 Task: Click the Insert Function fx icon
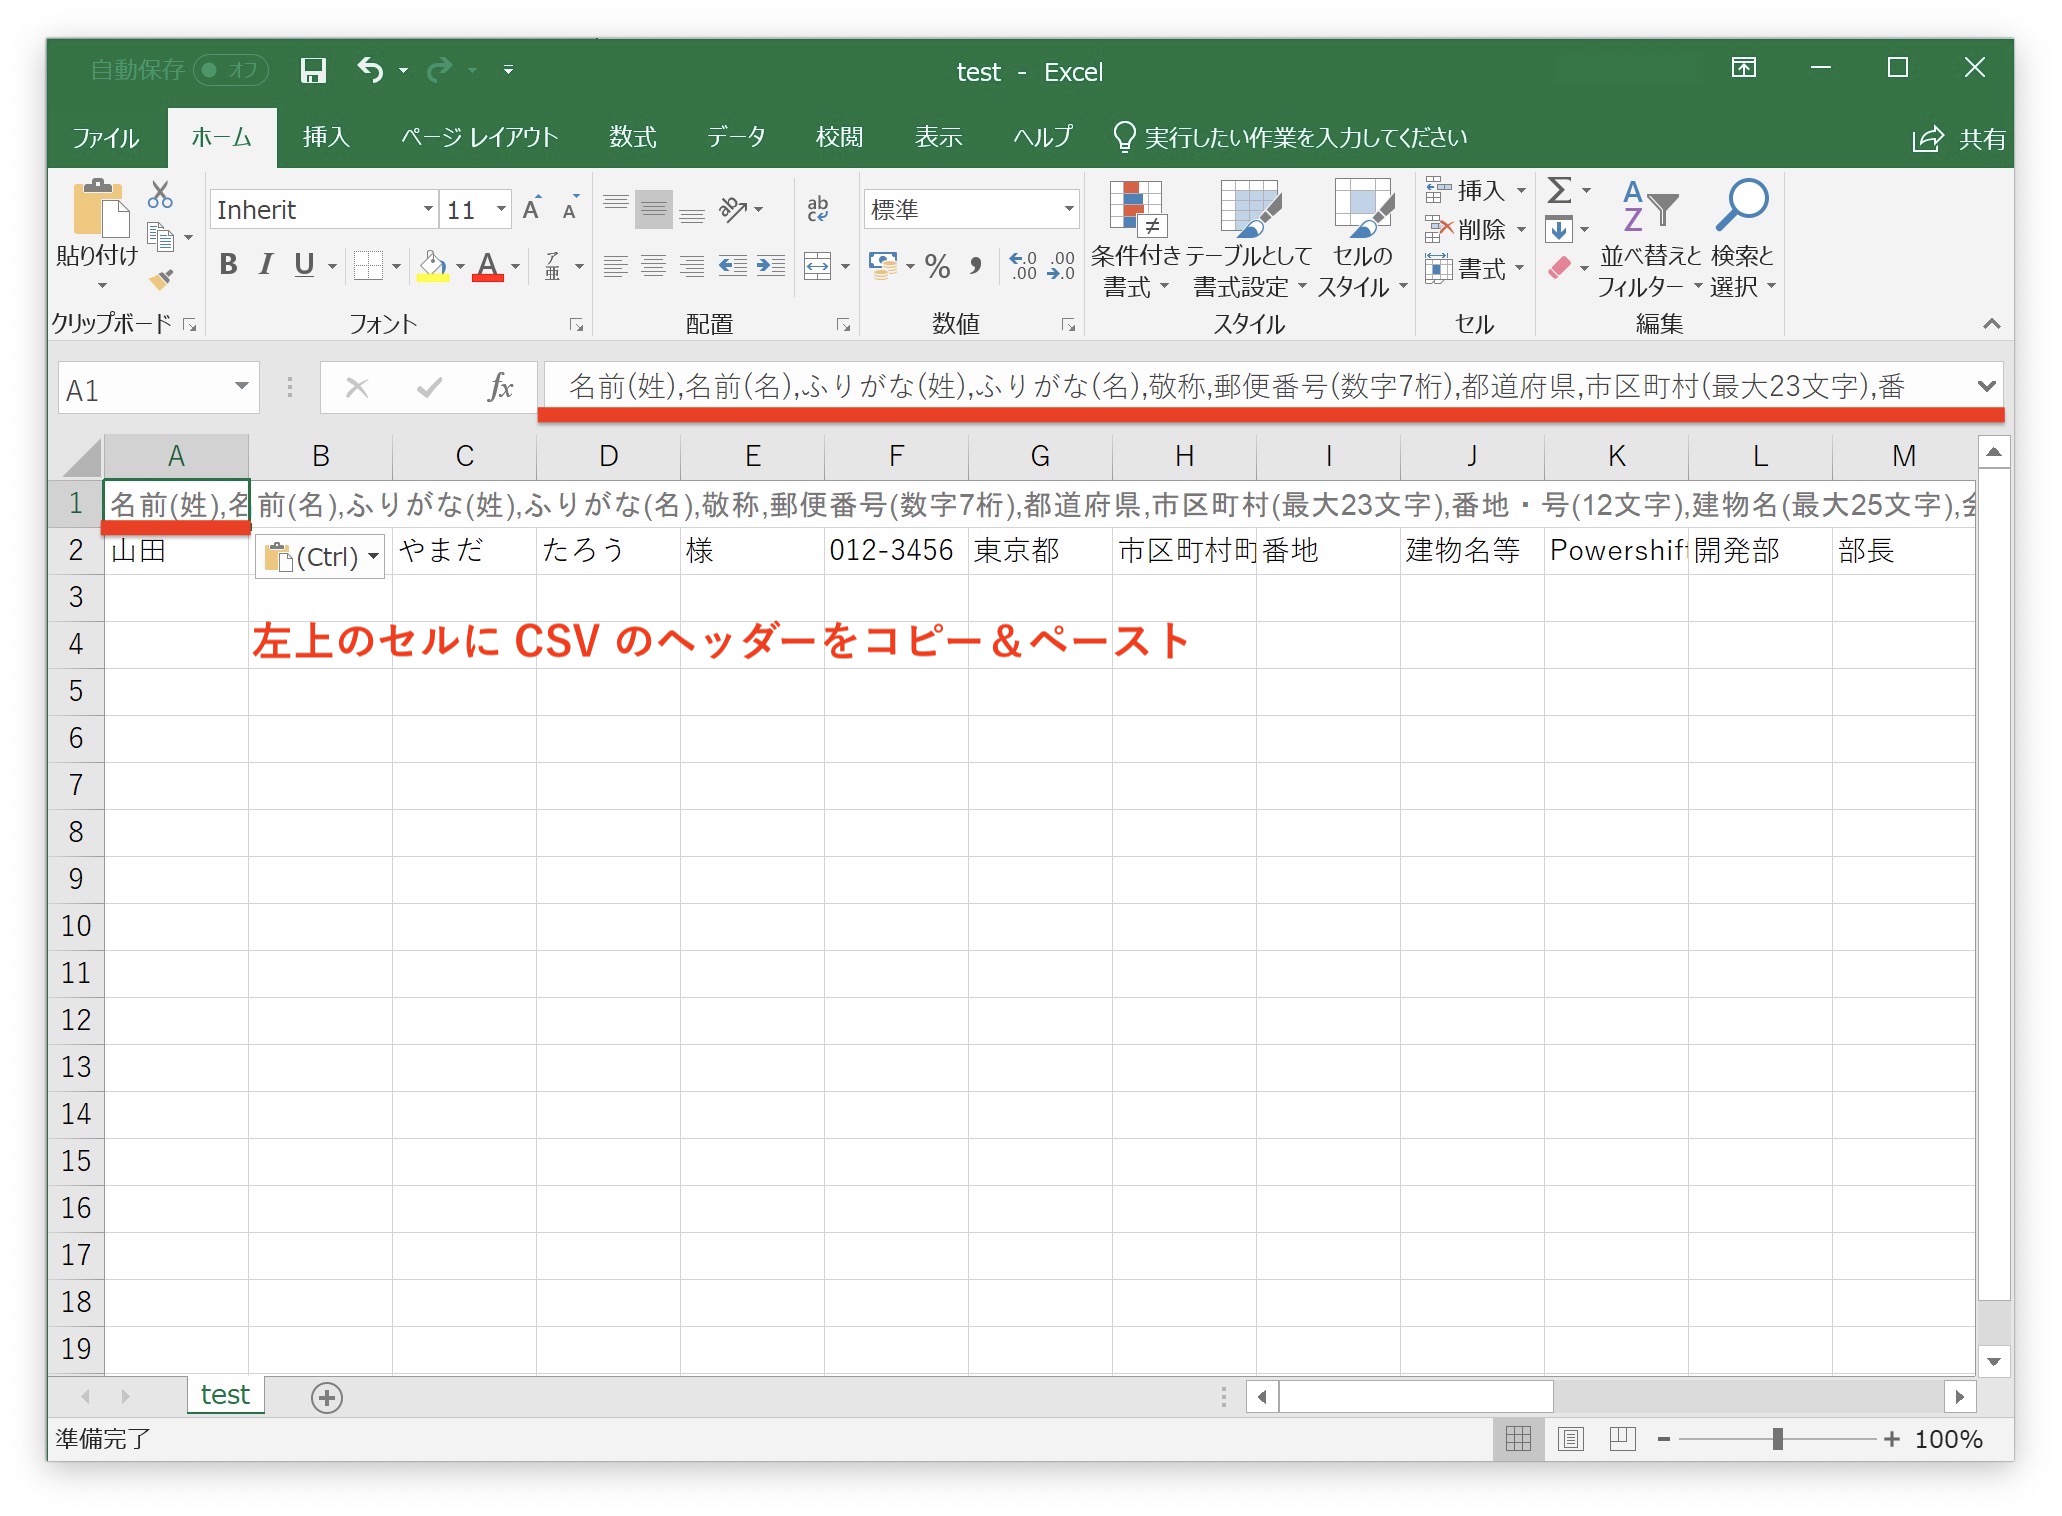point(500,387)
